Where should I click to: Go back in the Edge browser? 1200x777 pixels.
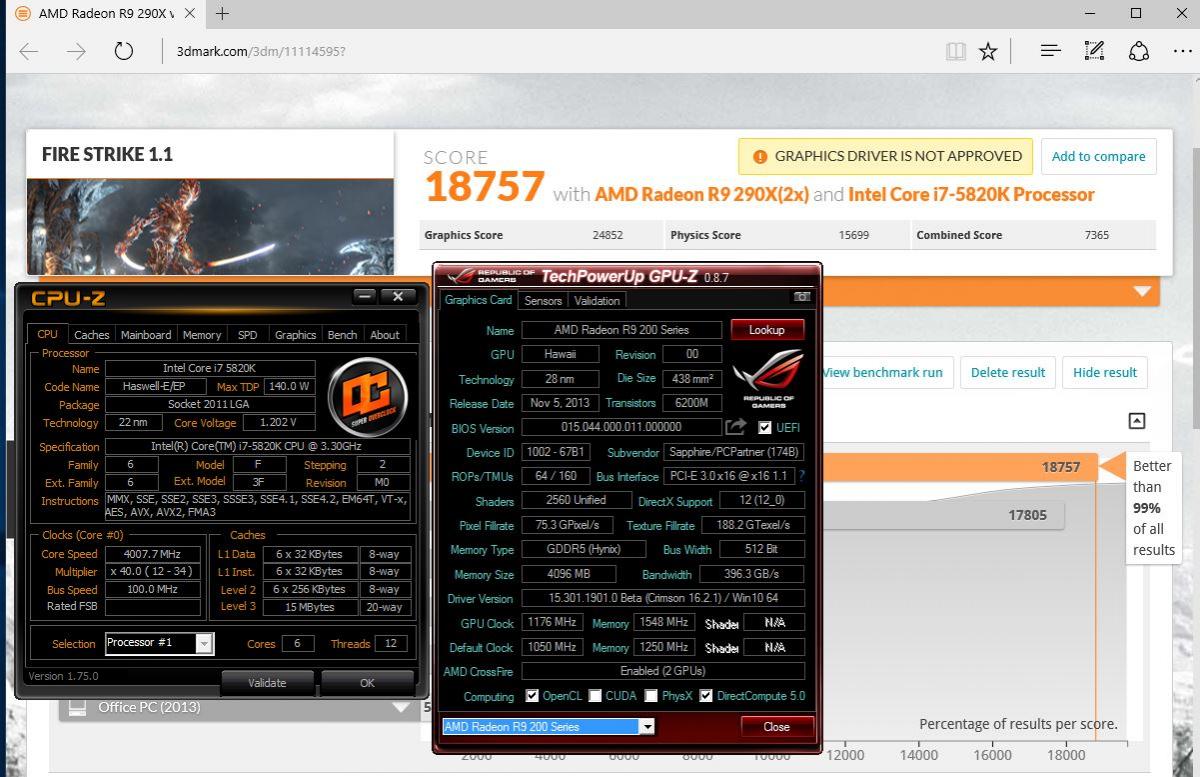pos(29,51)
